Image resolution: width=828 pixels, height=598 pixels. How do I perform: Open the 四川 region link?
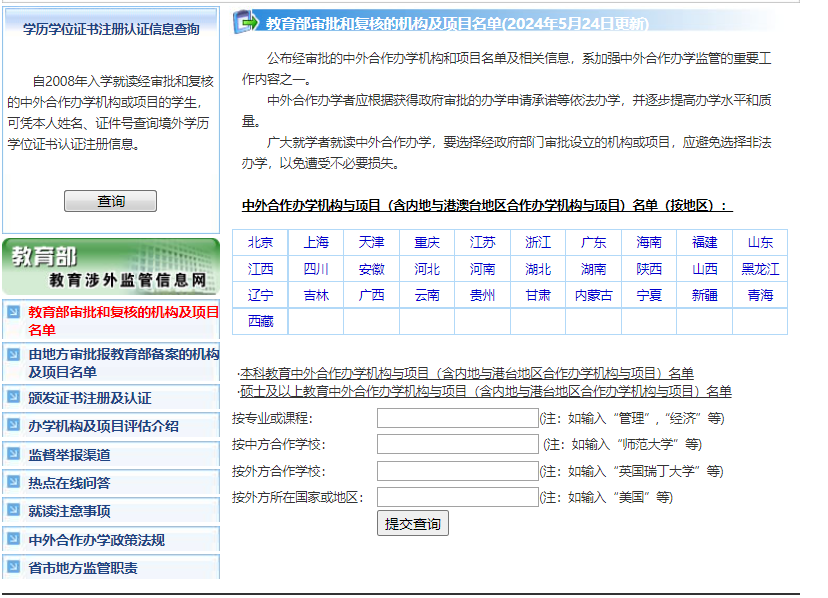[x=316, y=269]
